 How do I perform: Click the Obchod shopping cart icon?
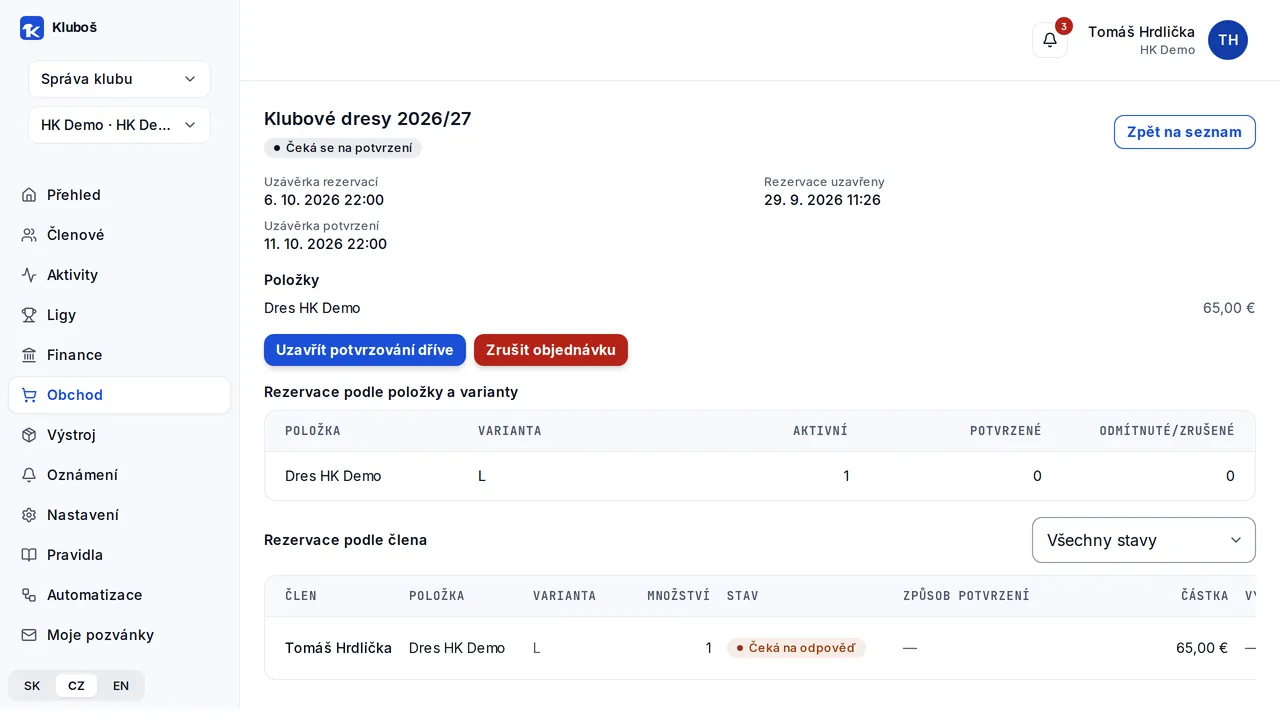29,395
